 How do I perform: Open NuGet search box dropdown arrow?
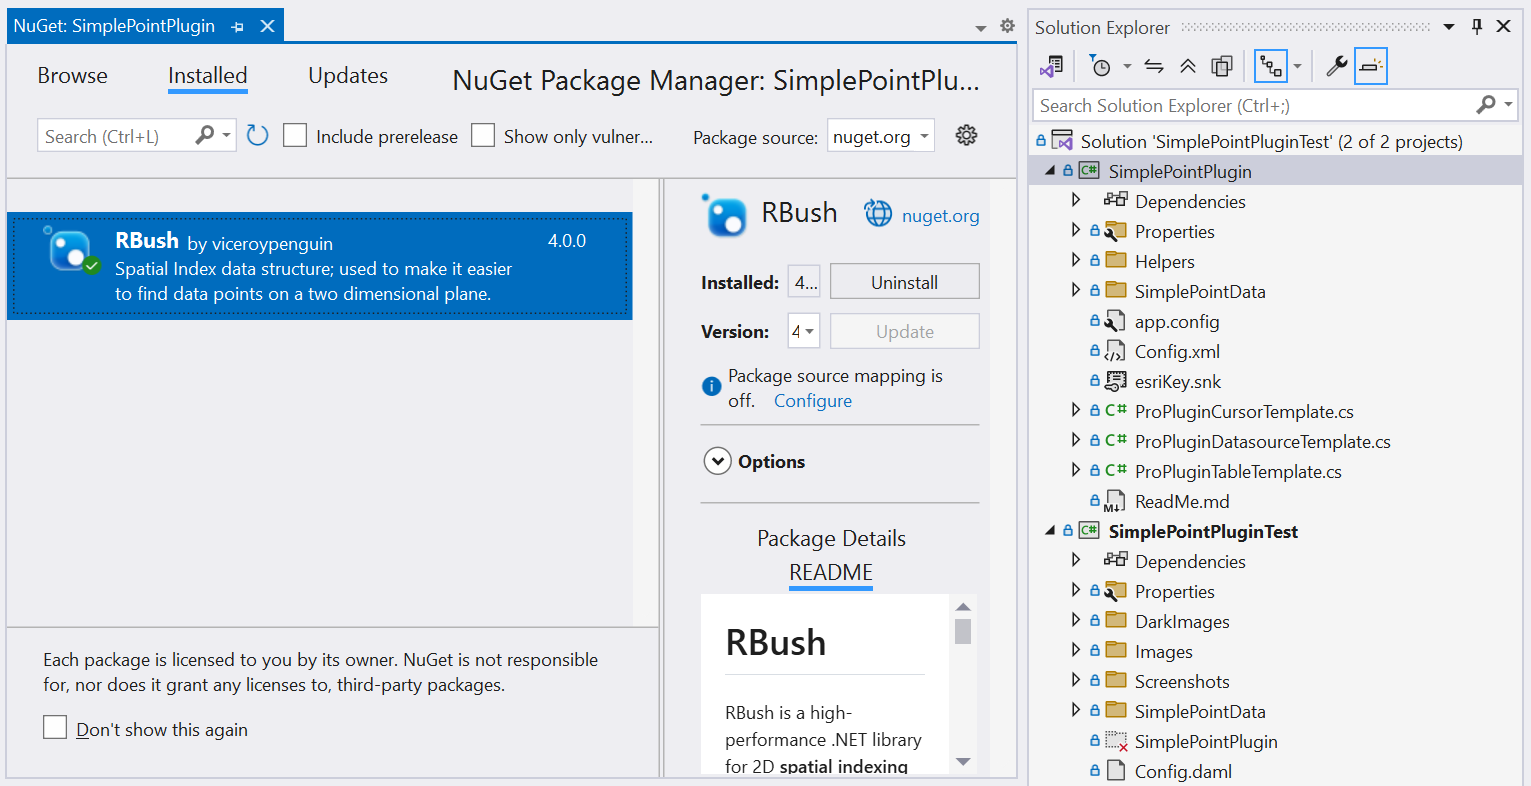click(x=227, y=135)
